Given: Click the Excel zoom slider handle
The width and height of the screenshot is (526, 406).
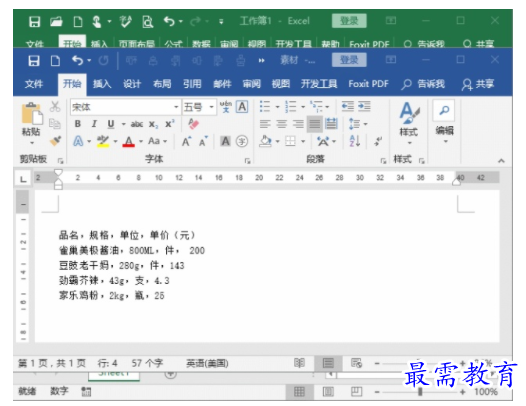Looking at the screenshot, I should [420, 392].
